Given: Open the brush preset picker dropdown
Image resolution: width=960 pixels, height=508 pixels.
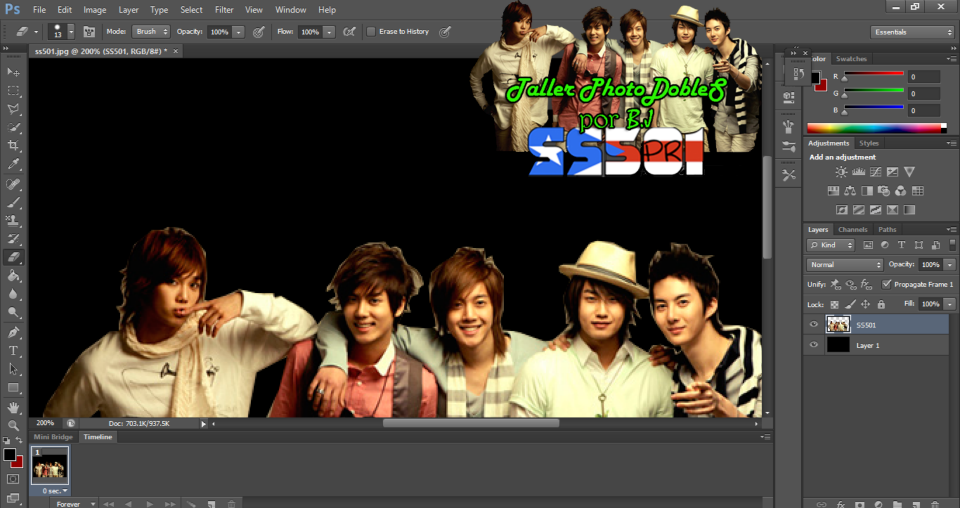Looking at the screenshot, I should (71, 32).
